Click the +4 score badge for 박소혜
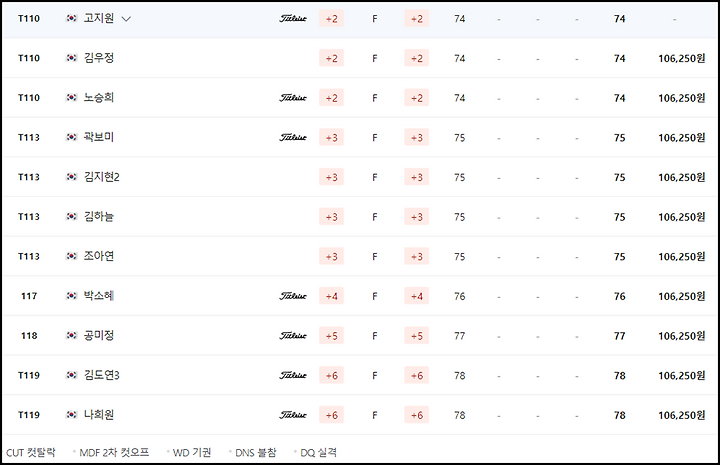The height and width of the screenshot is (465, 720). pos(332,296)
